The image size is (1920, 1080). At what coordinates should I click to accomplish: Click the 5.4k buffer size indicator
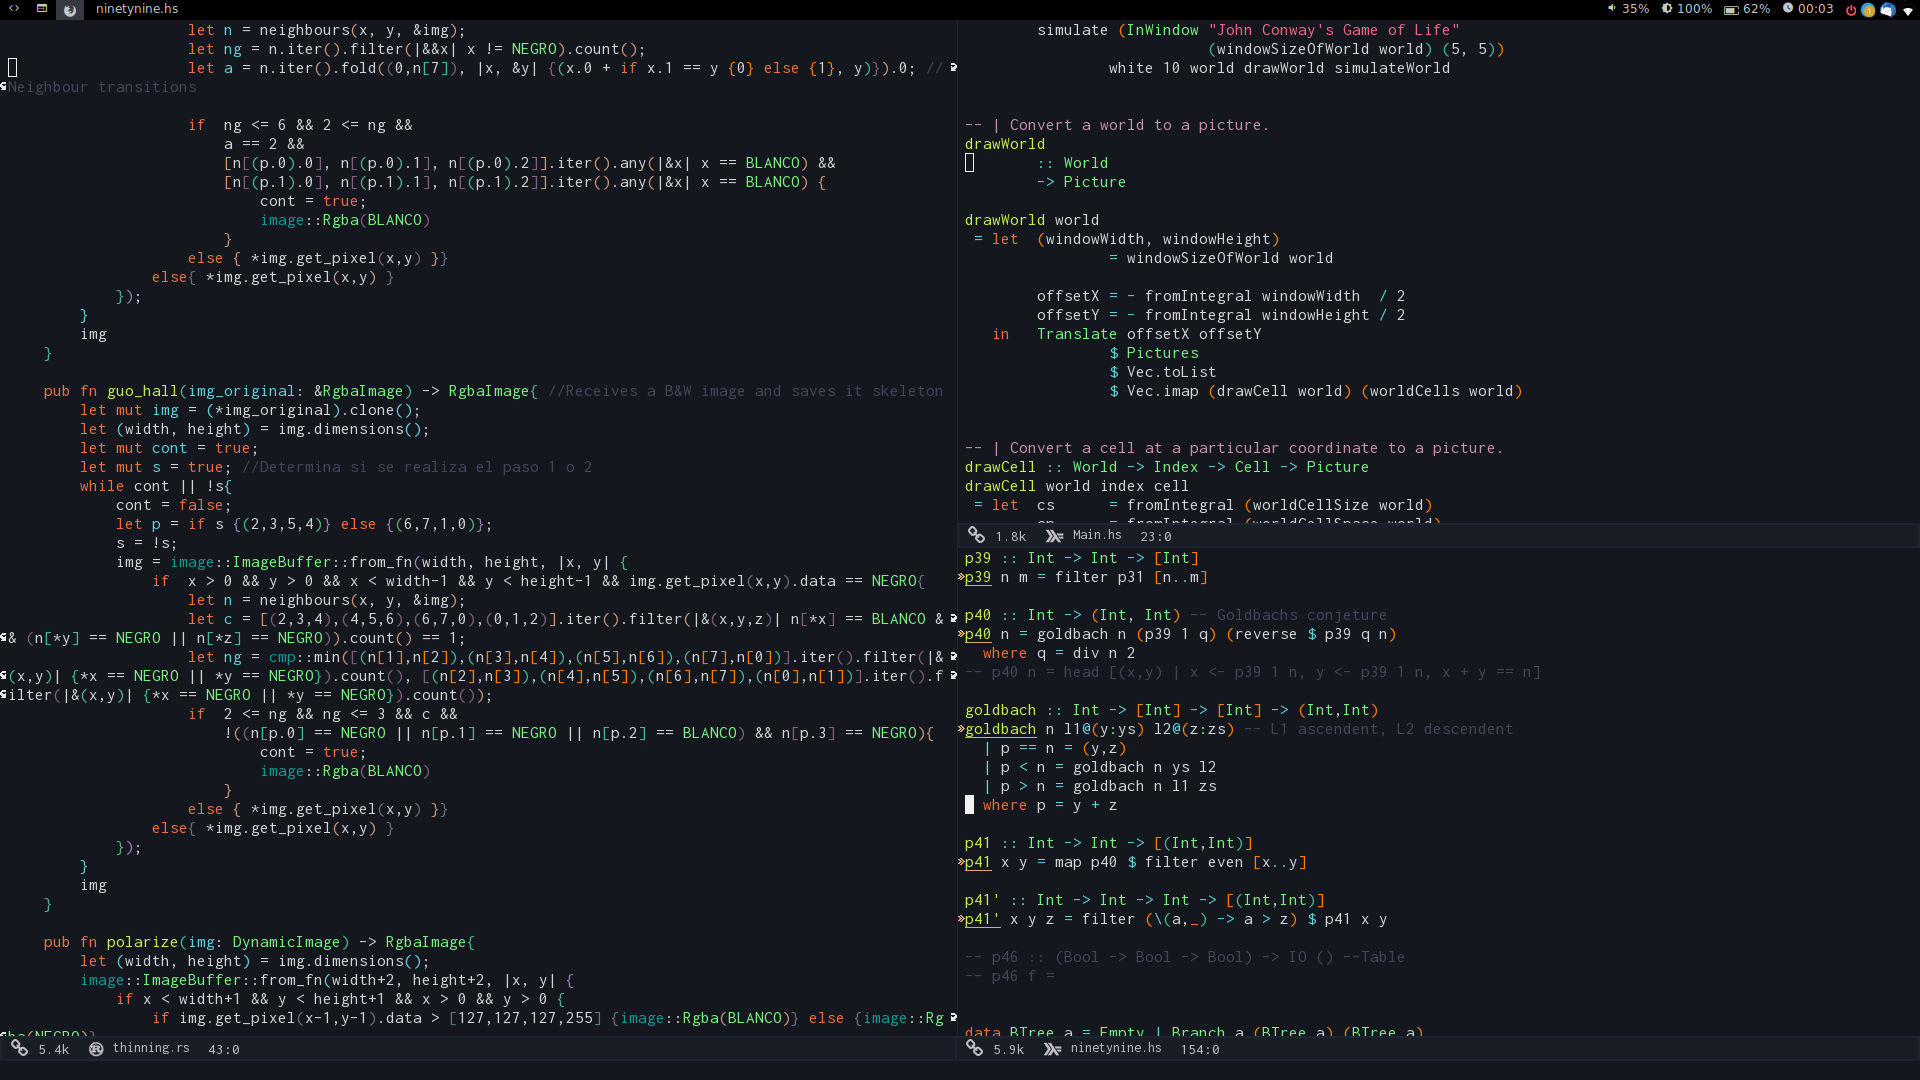point(54,1050)
